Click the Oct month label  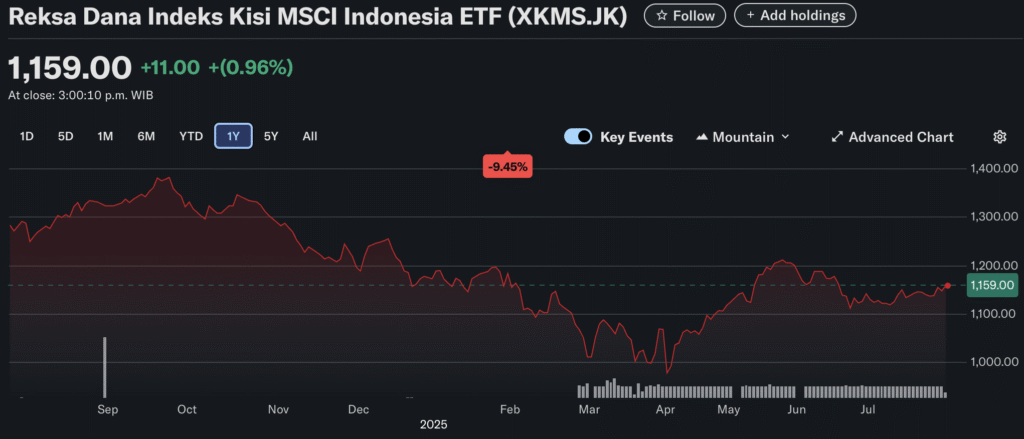[x=187, y=410]
